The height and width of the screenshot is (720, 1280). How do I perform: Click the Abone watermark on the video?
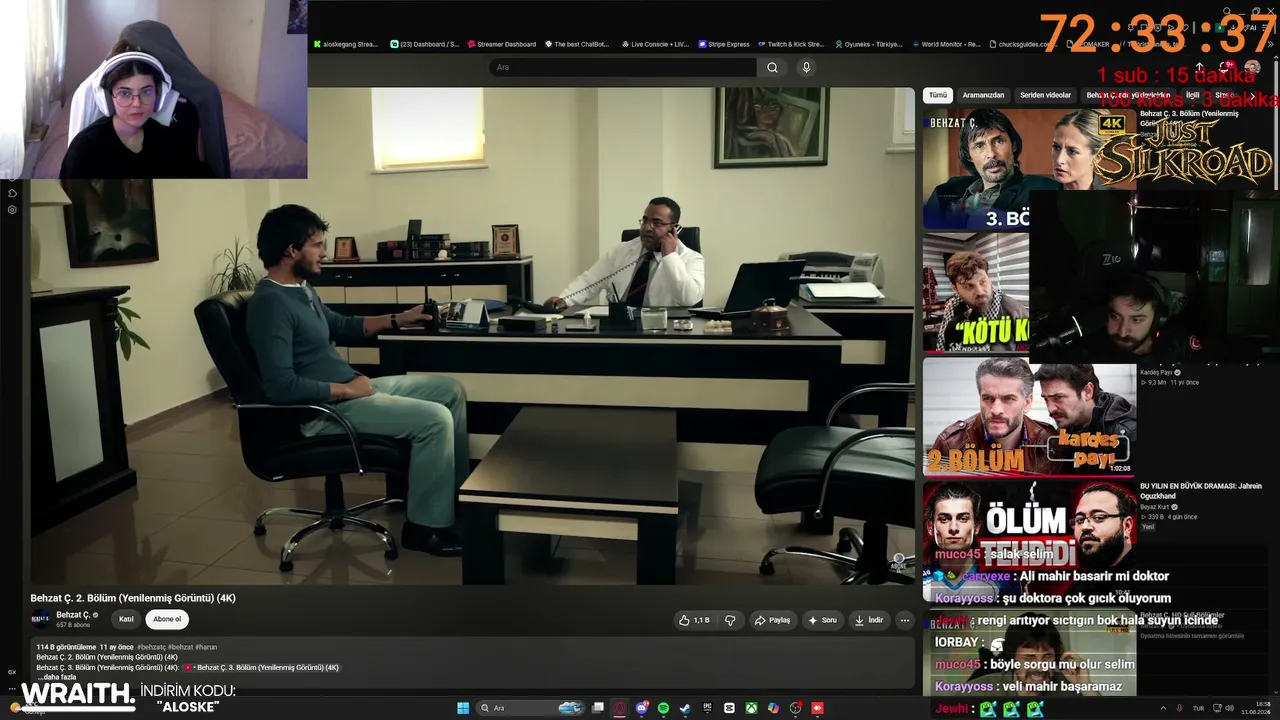point(898,563)
